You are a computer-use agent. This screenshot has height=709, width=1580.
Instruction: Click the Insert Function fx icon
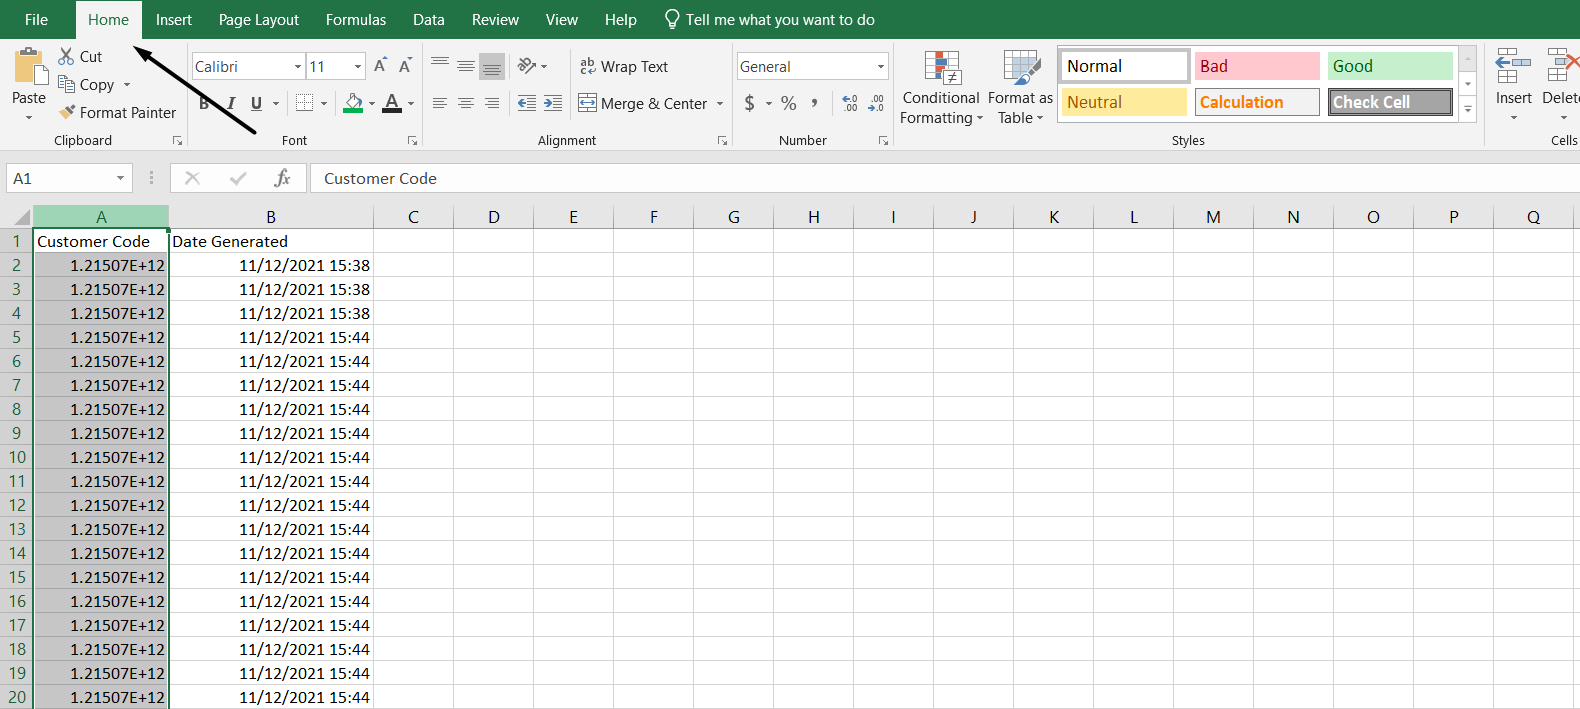point(282,178)
